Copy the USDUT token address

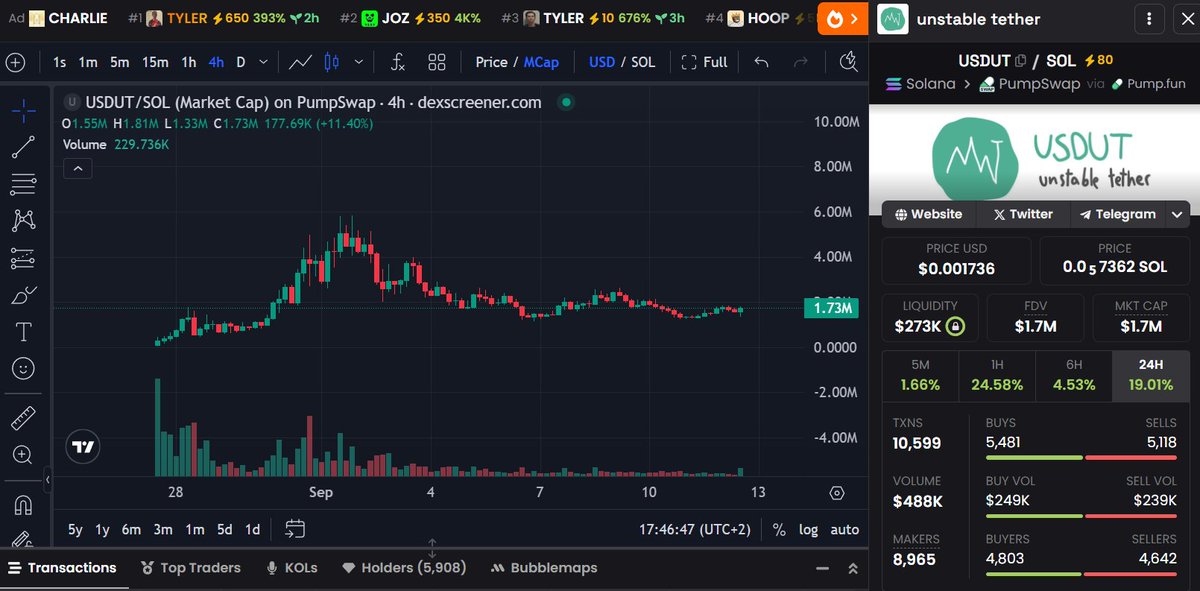(1021, 61)
